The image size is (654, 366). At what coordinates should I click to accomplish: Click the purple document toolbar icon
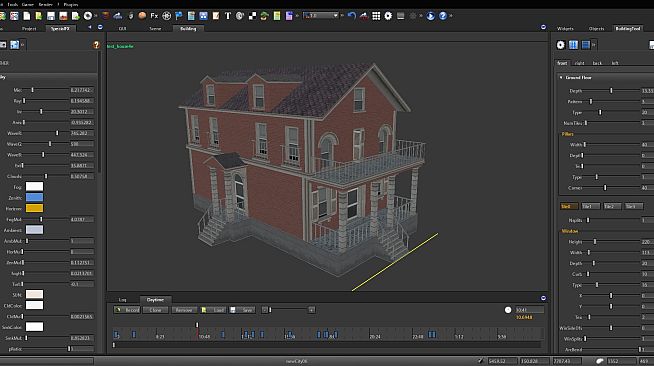(289, 16)
